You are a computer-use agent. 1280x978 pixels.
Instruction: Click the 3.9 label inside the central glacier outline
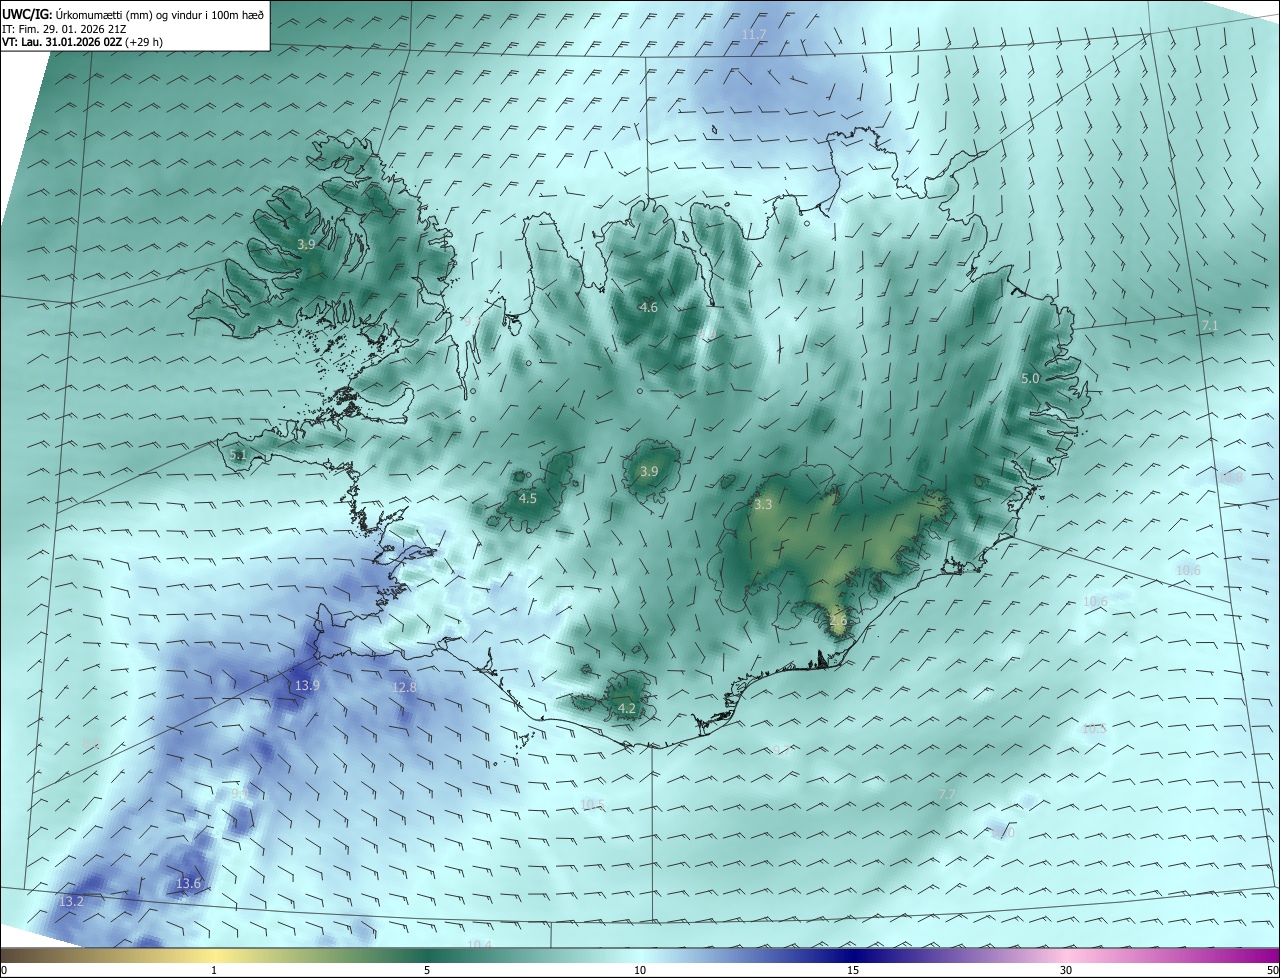point(649,471)
